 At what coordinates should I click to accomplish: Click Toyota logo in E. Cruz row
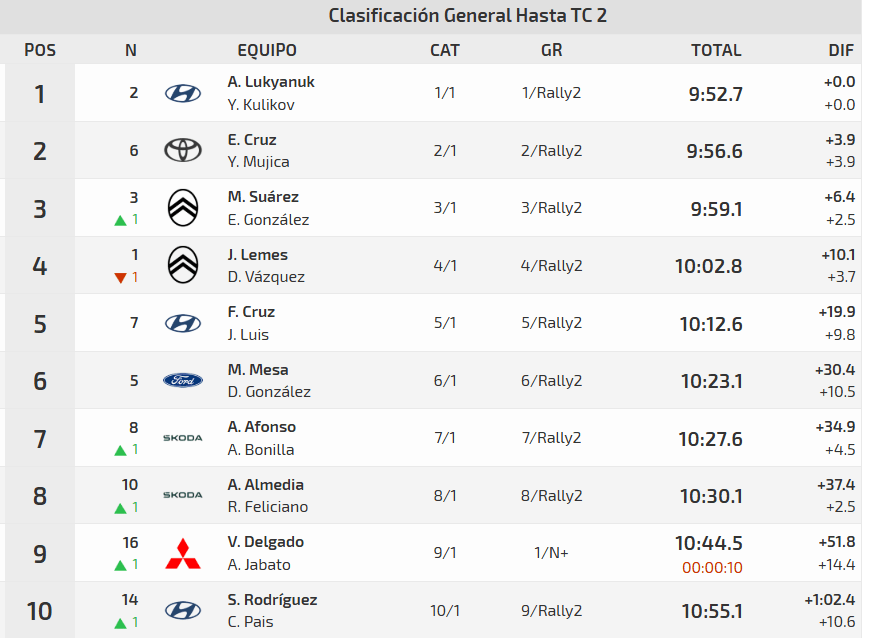click(182, 151)
